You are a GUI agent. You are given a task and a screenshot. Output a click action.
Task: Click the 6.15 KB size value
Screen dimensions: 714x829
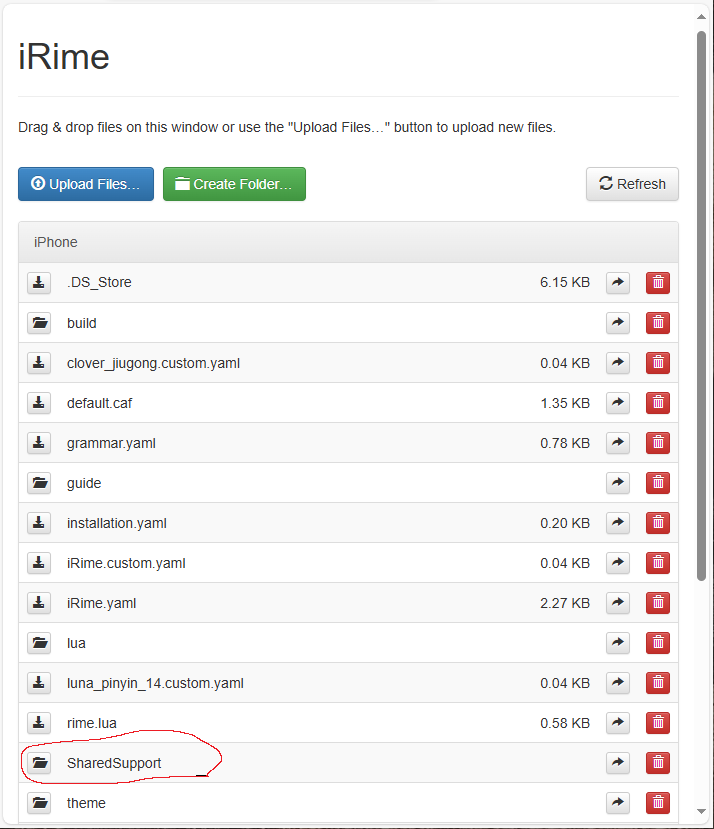[565, 282]
